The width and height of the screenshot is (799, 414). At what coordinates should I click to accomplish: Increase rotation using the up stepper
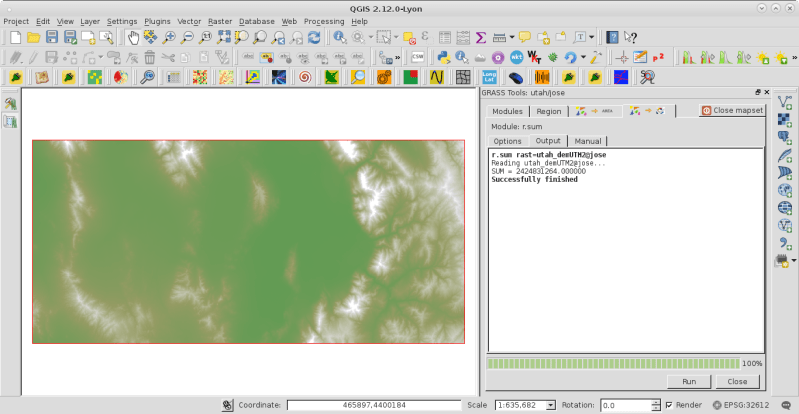point(656,402)
